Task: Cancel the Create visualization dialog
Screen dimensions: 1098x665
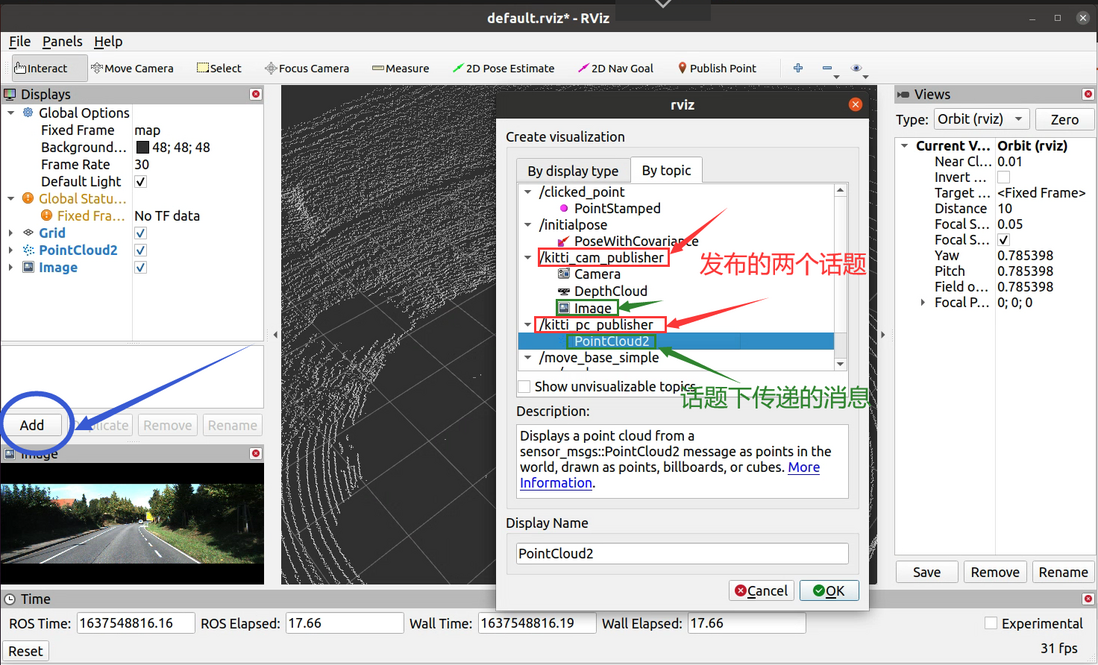Action: (x=761, y=591)
